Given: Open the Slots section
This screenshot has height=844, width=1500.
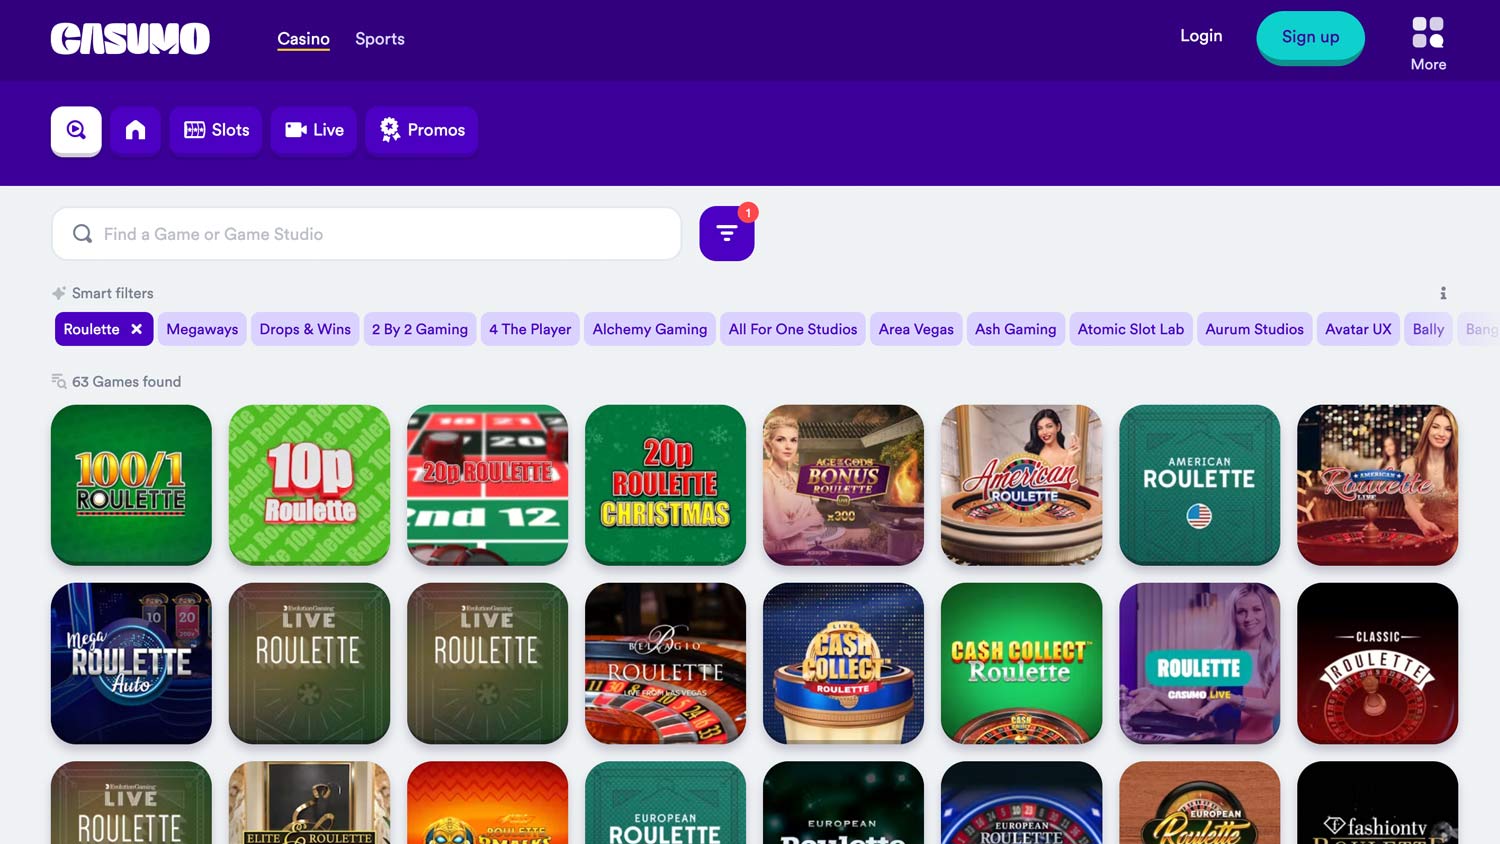Looking at the screenshot, I should point(216,130).
